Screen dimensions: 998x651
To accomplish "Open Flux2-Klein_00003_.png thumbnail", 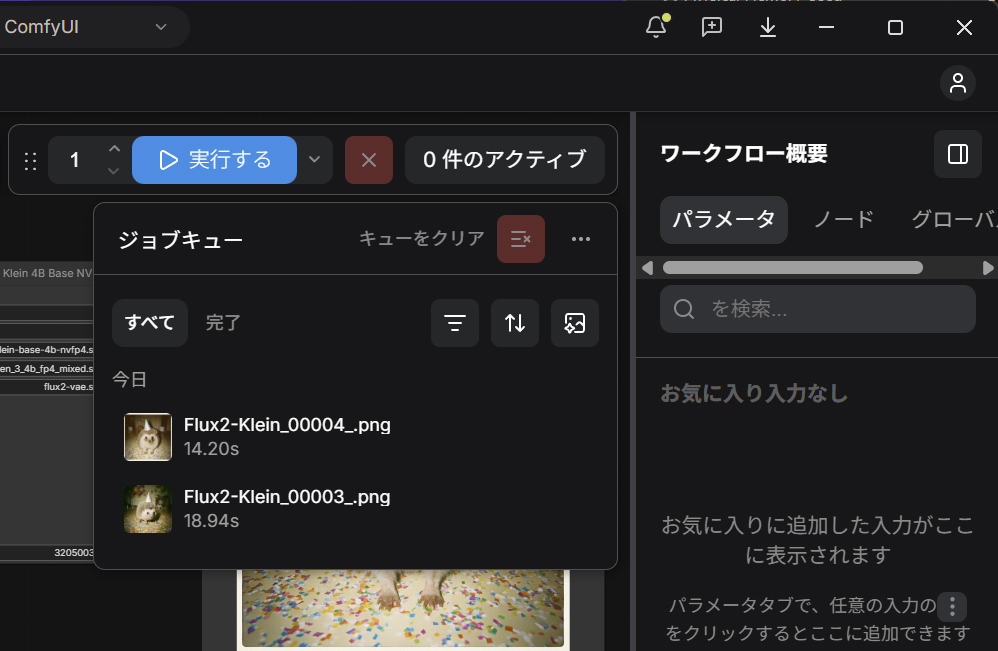I will (x=148, y=508).
